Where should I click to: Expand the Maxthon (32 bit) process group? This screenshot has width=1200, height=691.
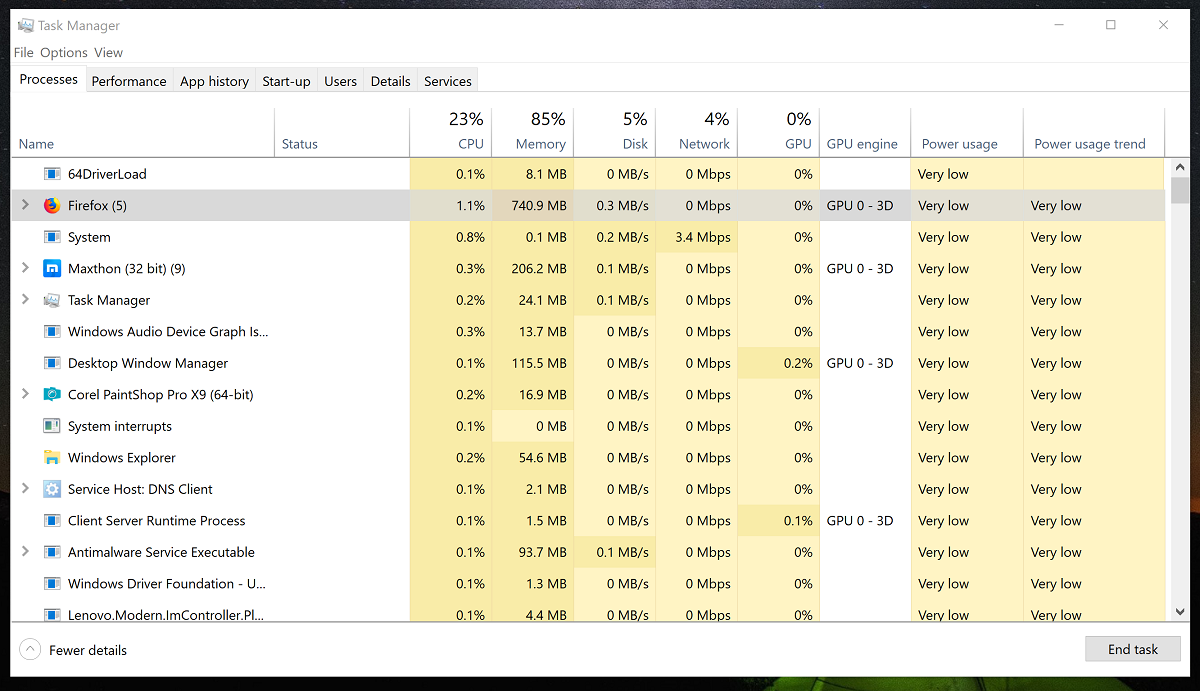(x=25, y=269)
